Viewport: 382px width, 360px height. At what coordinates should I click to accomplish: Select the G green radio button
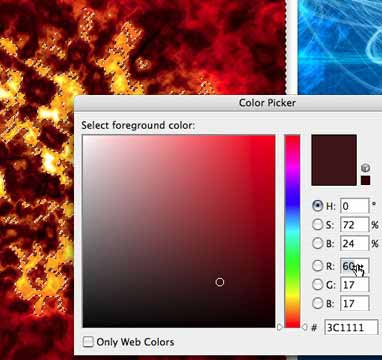[317, 284]
